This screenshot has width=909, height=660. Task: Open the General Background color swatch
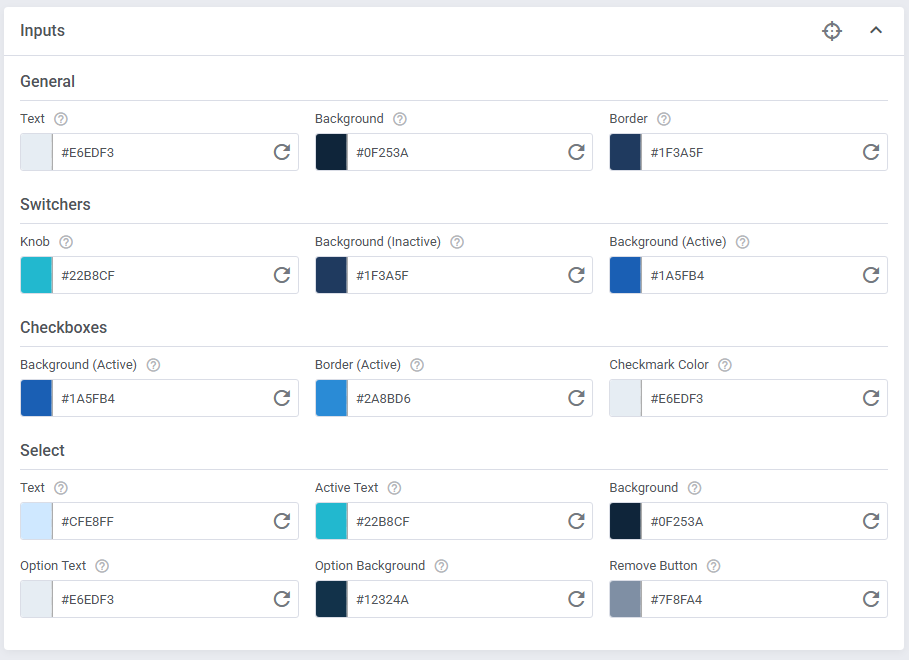pyautogui.click(x=331, y=152)
